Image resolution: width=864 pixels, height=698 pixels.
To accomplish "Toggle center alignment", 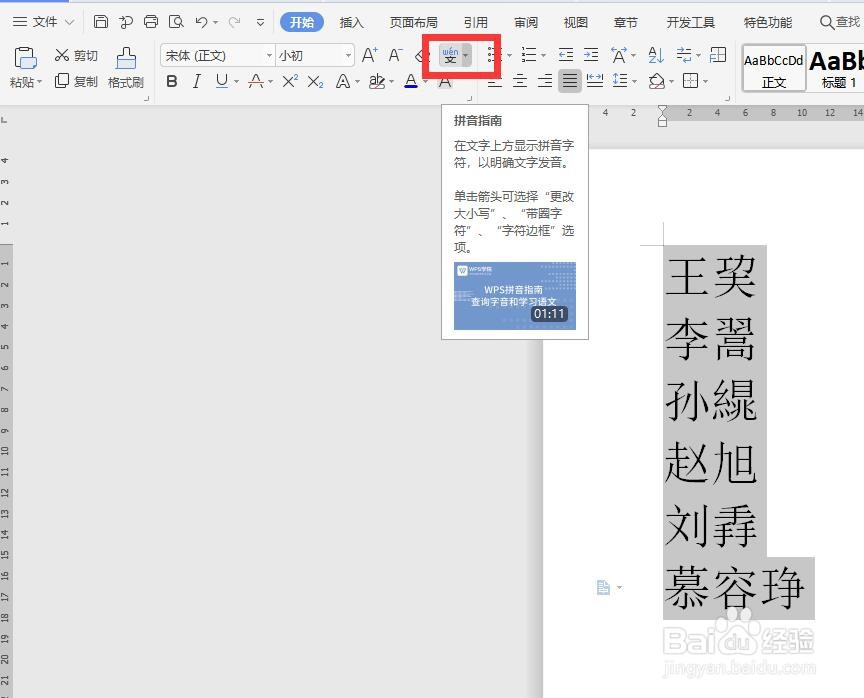I will (x=518, y=81).
